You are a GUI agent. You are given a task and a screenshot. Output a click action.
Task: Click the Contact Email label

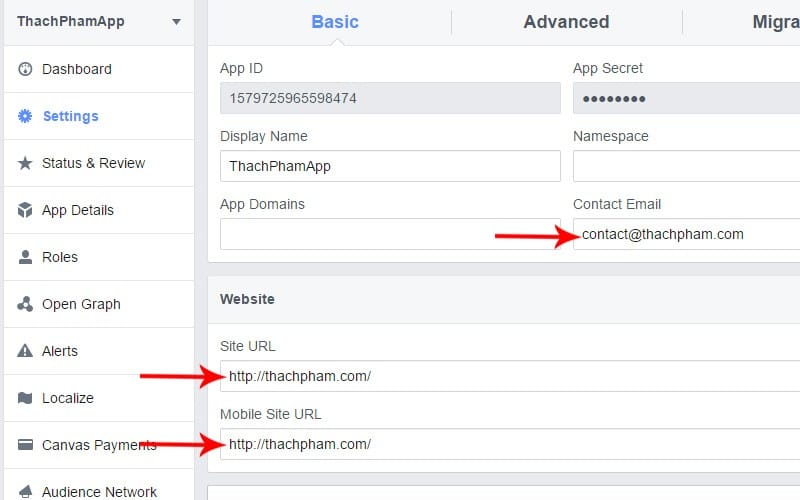pyautogui.click(x=617, y=204)
